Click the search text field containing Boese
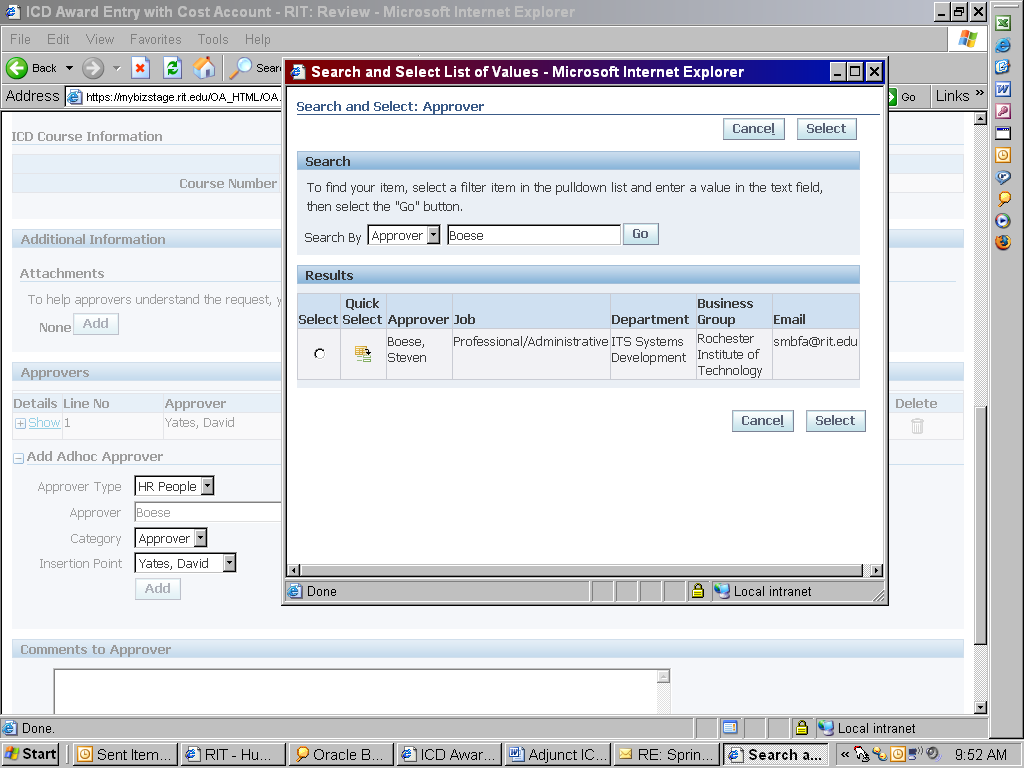Viewport: 1024px width, 768px height. click(x=533, y=235)
